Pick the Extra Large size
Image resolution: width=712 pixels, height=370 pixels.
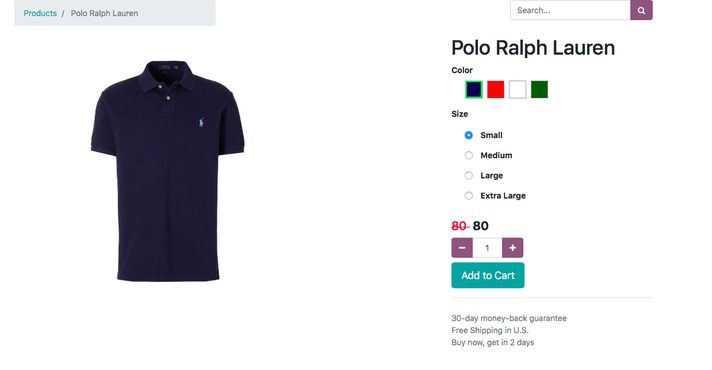[x=469, y=196]
